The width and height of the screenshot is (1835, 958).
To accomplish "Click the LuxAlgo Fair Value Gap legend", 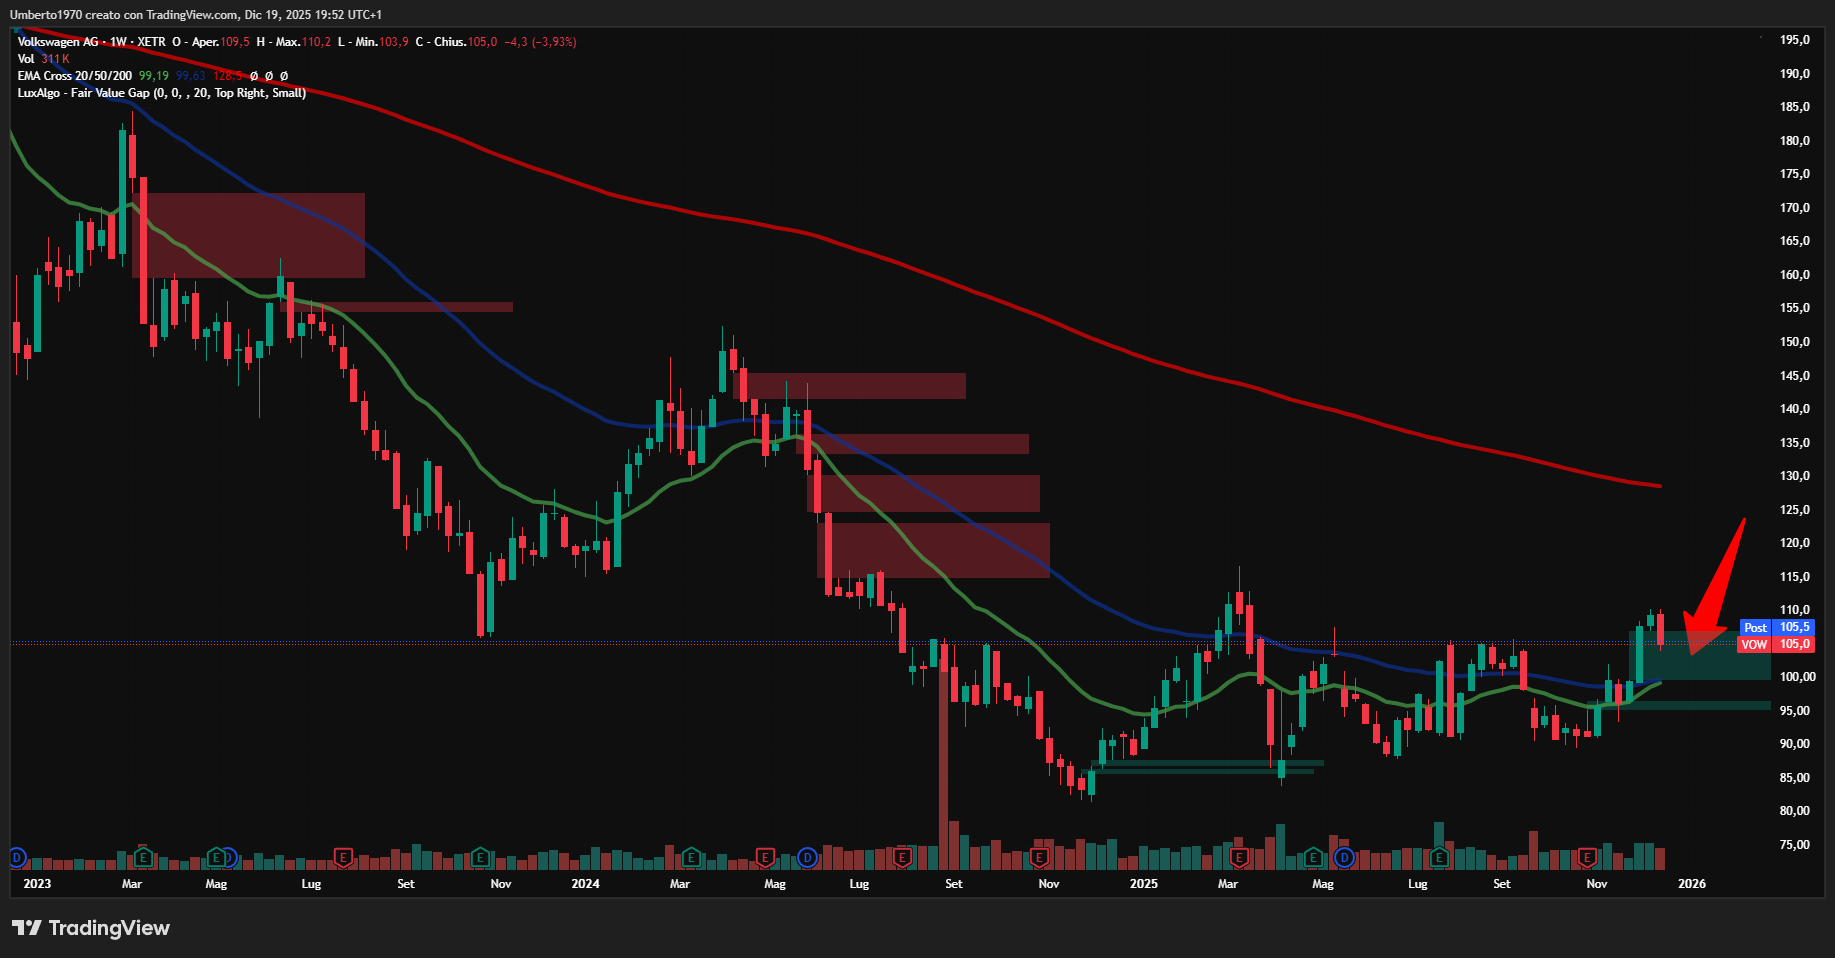I will coord(160,93).
